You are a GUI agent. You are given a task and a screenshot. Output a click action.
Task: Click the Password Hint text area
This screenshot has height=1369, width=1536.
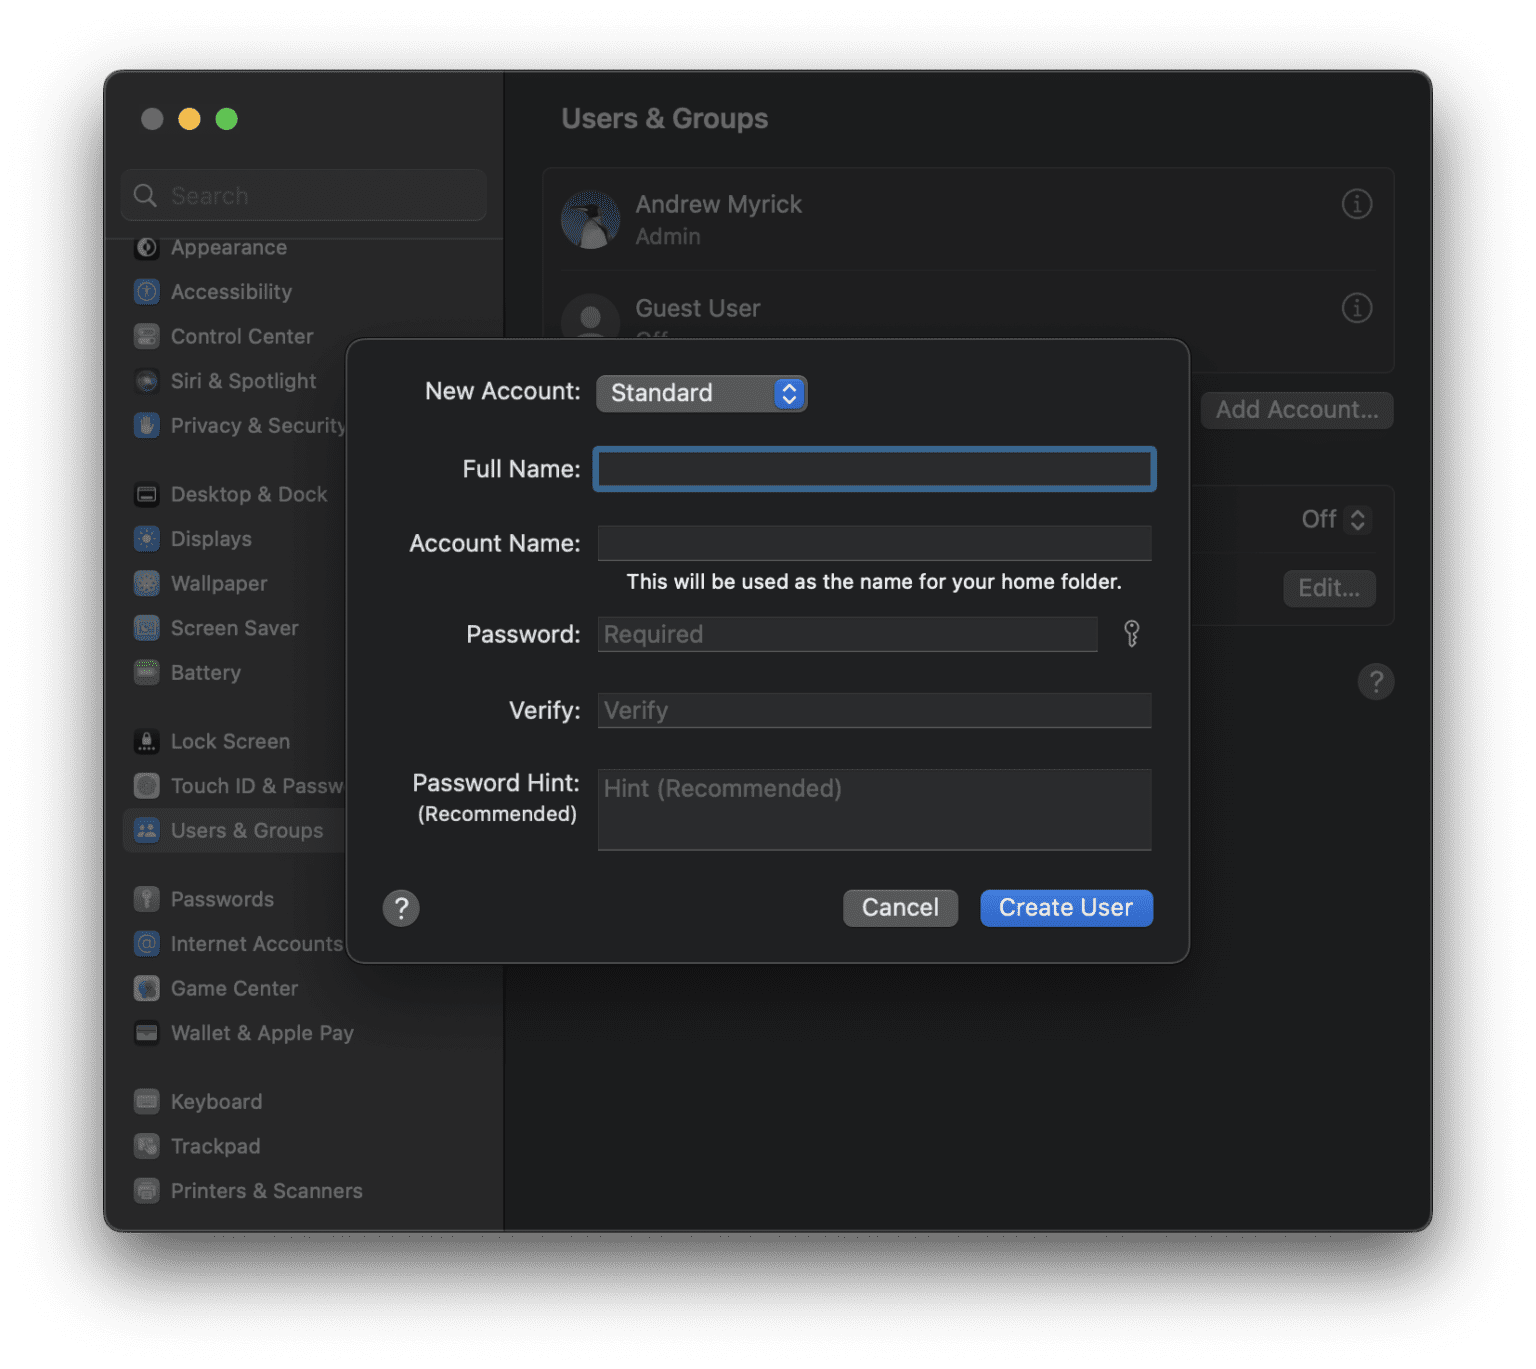coord(874,809)
